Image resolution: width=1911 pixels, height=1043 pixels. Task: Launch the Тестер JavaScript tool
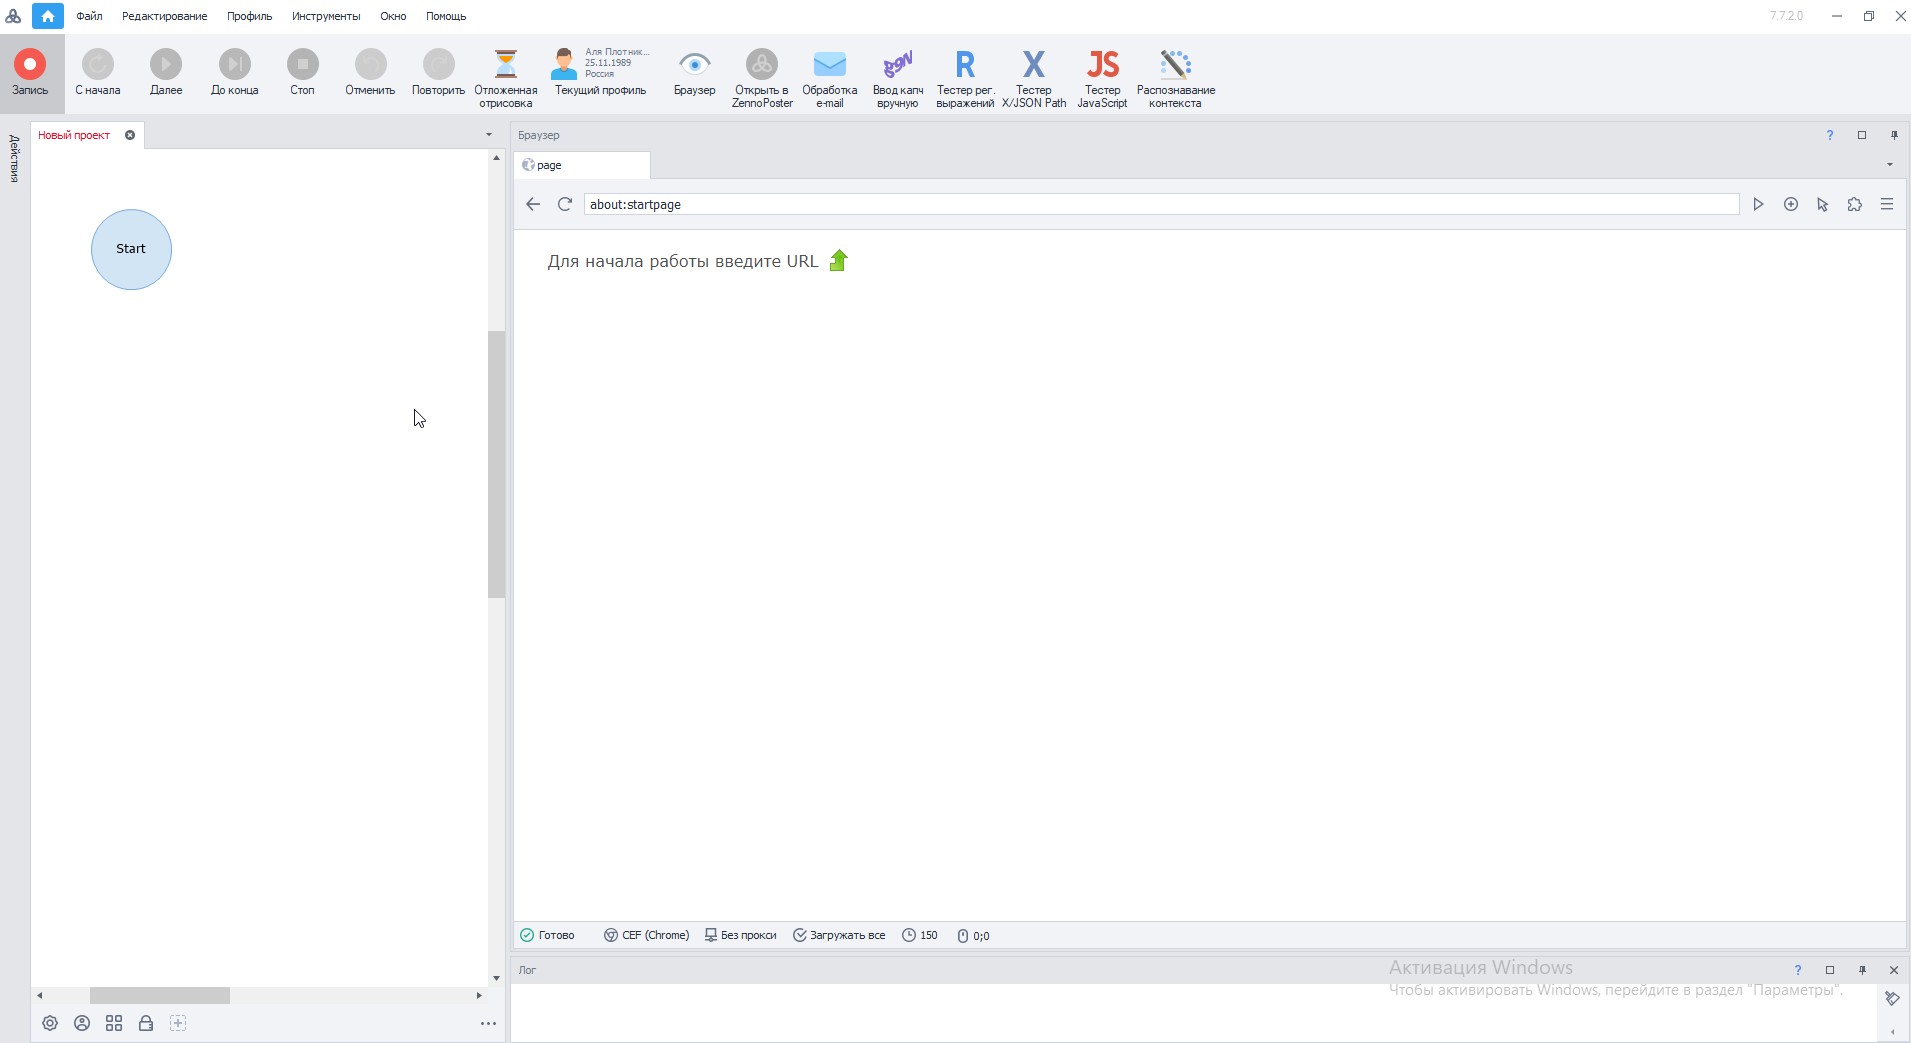[x=1102, y=77]
